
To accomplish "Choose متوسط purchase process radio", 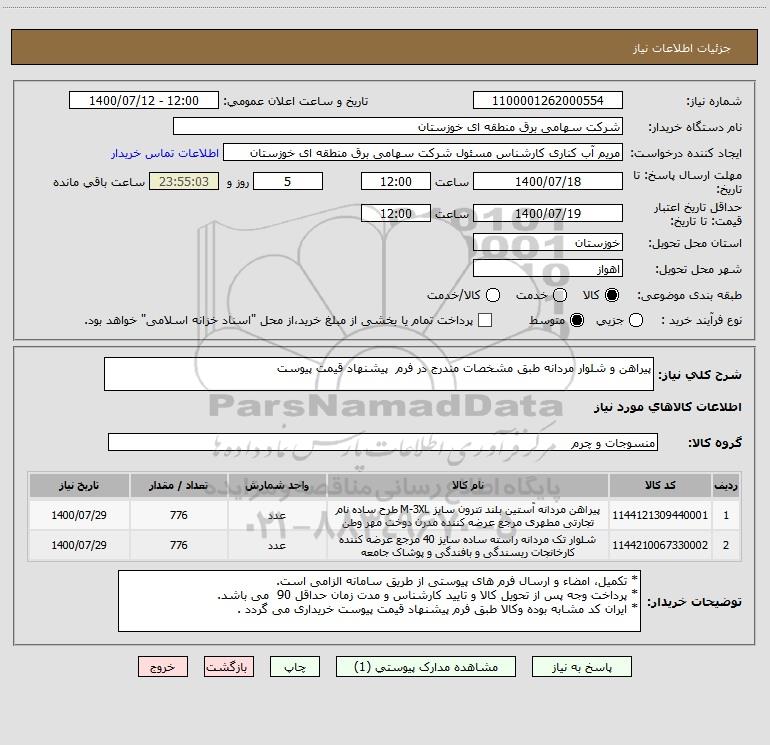I will (577, 320).
